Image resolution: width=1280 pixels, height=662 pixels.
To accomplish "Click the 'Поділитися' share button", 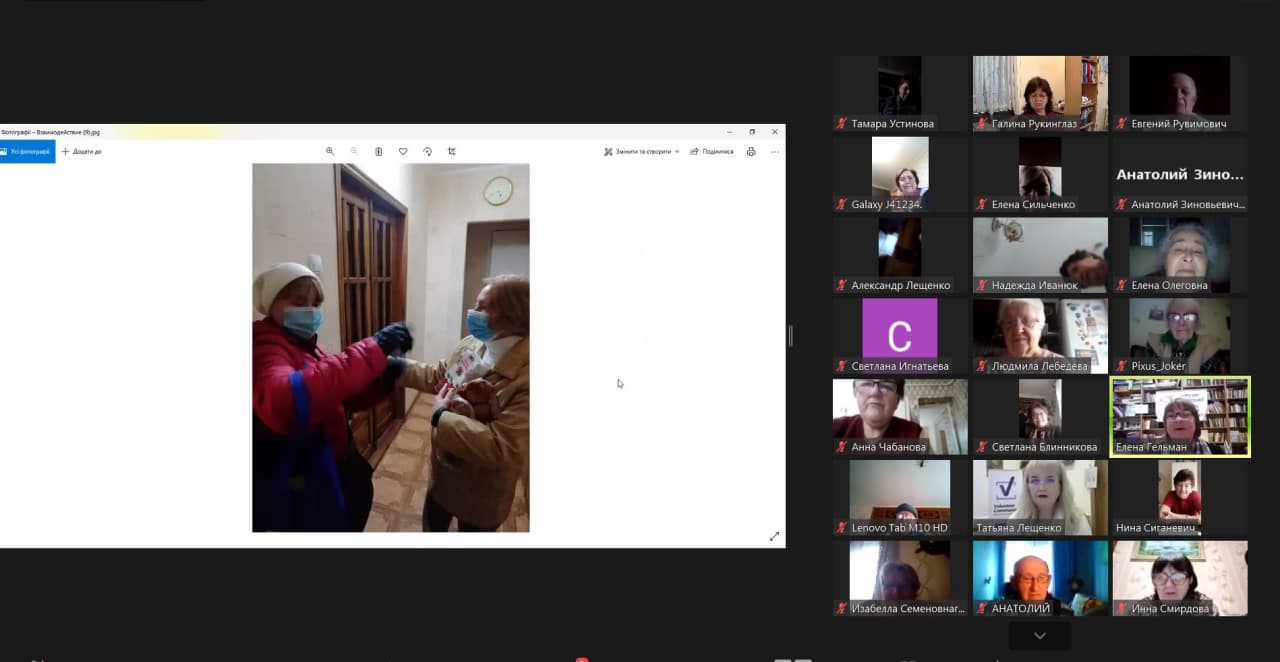I will (712, 152).
